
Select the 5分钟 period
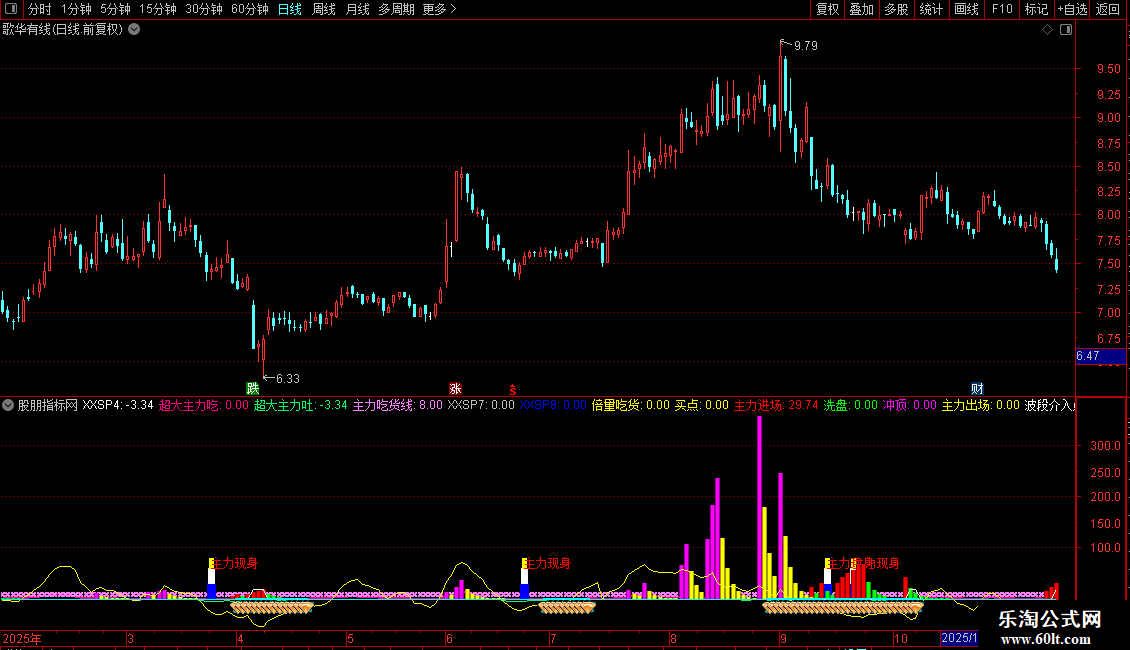pos(115,9)
